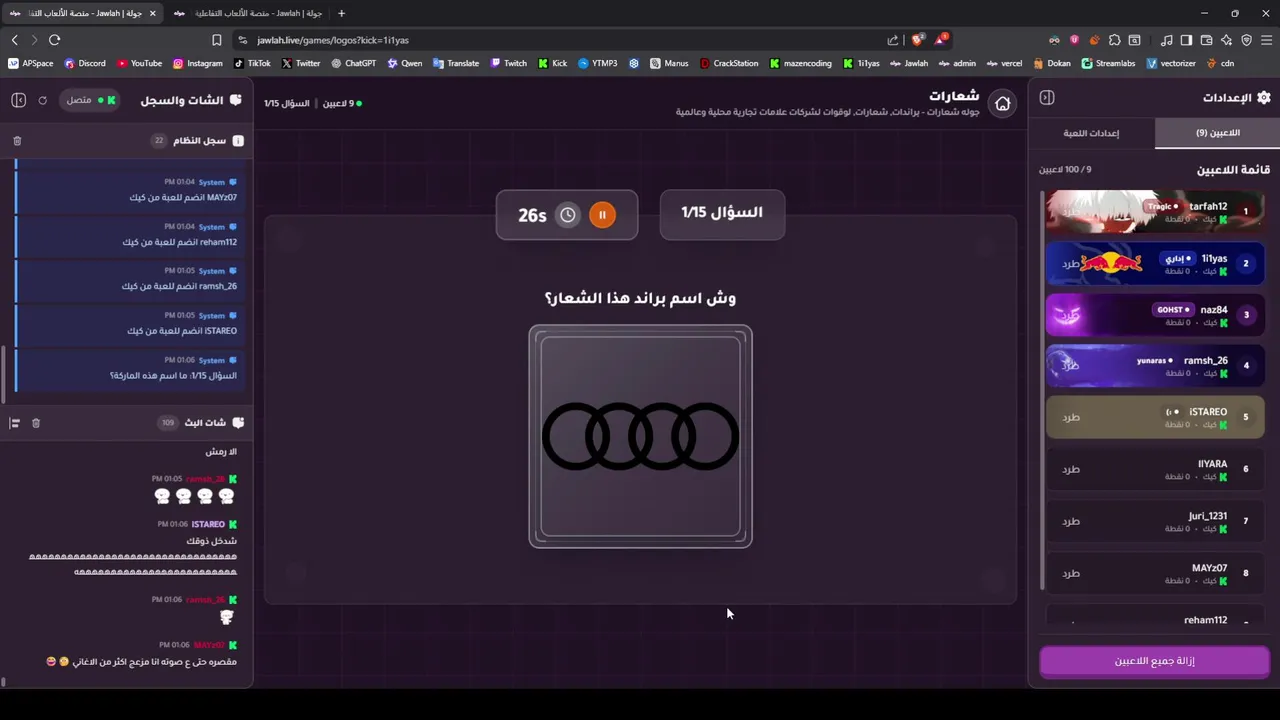The height and width of the screenshot is (720, 1280).
Task: Kick player ramsh_26
Action: coord(1071,366)
